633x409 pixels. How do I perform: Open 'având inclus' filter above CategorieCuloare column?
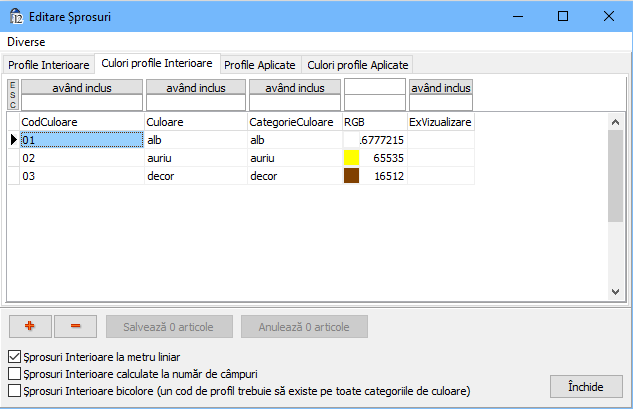click(x=294, y=88)
